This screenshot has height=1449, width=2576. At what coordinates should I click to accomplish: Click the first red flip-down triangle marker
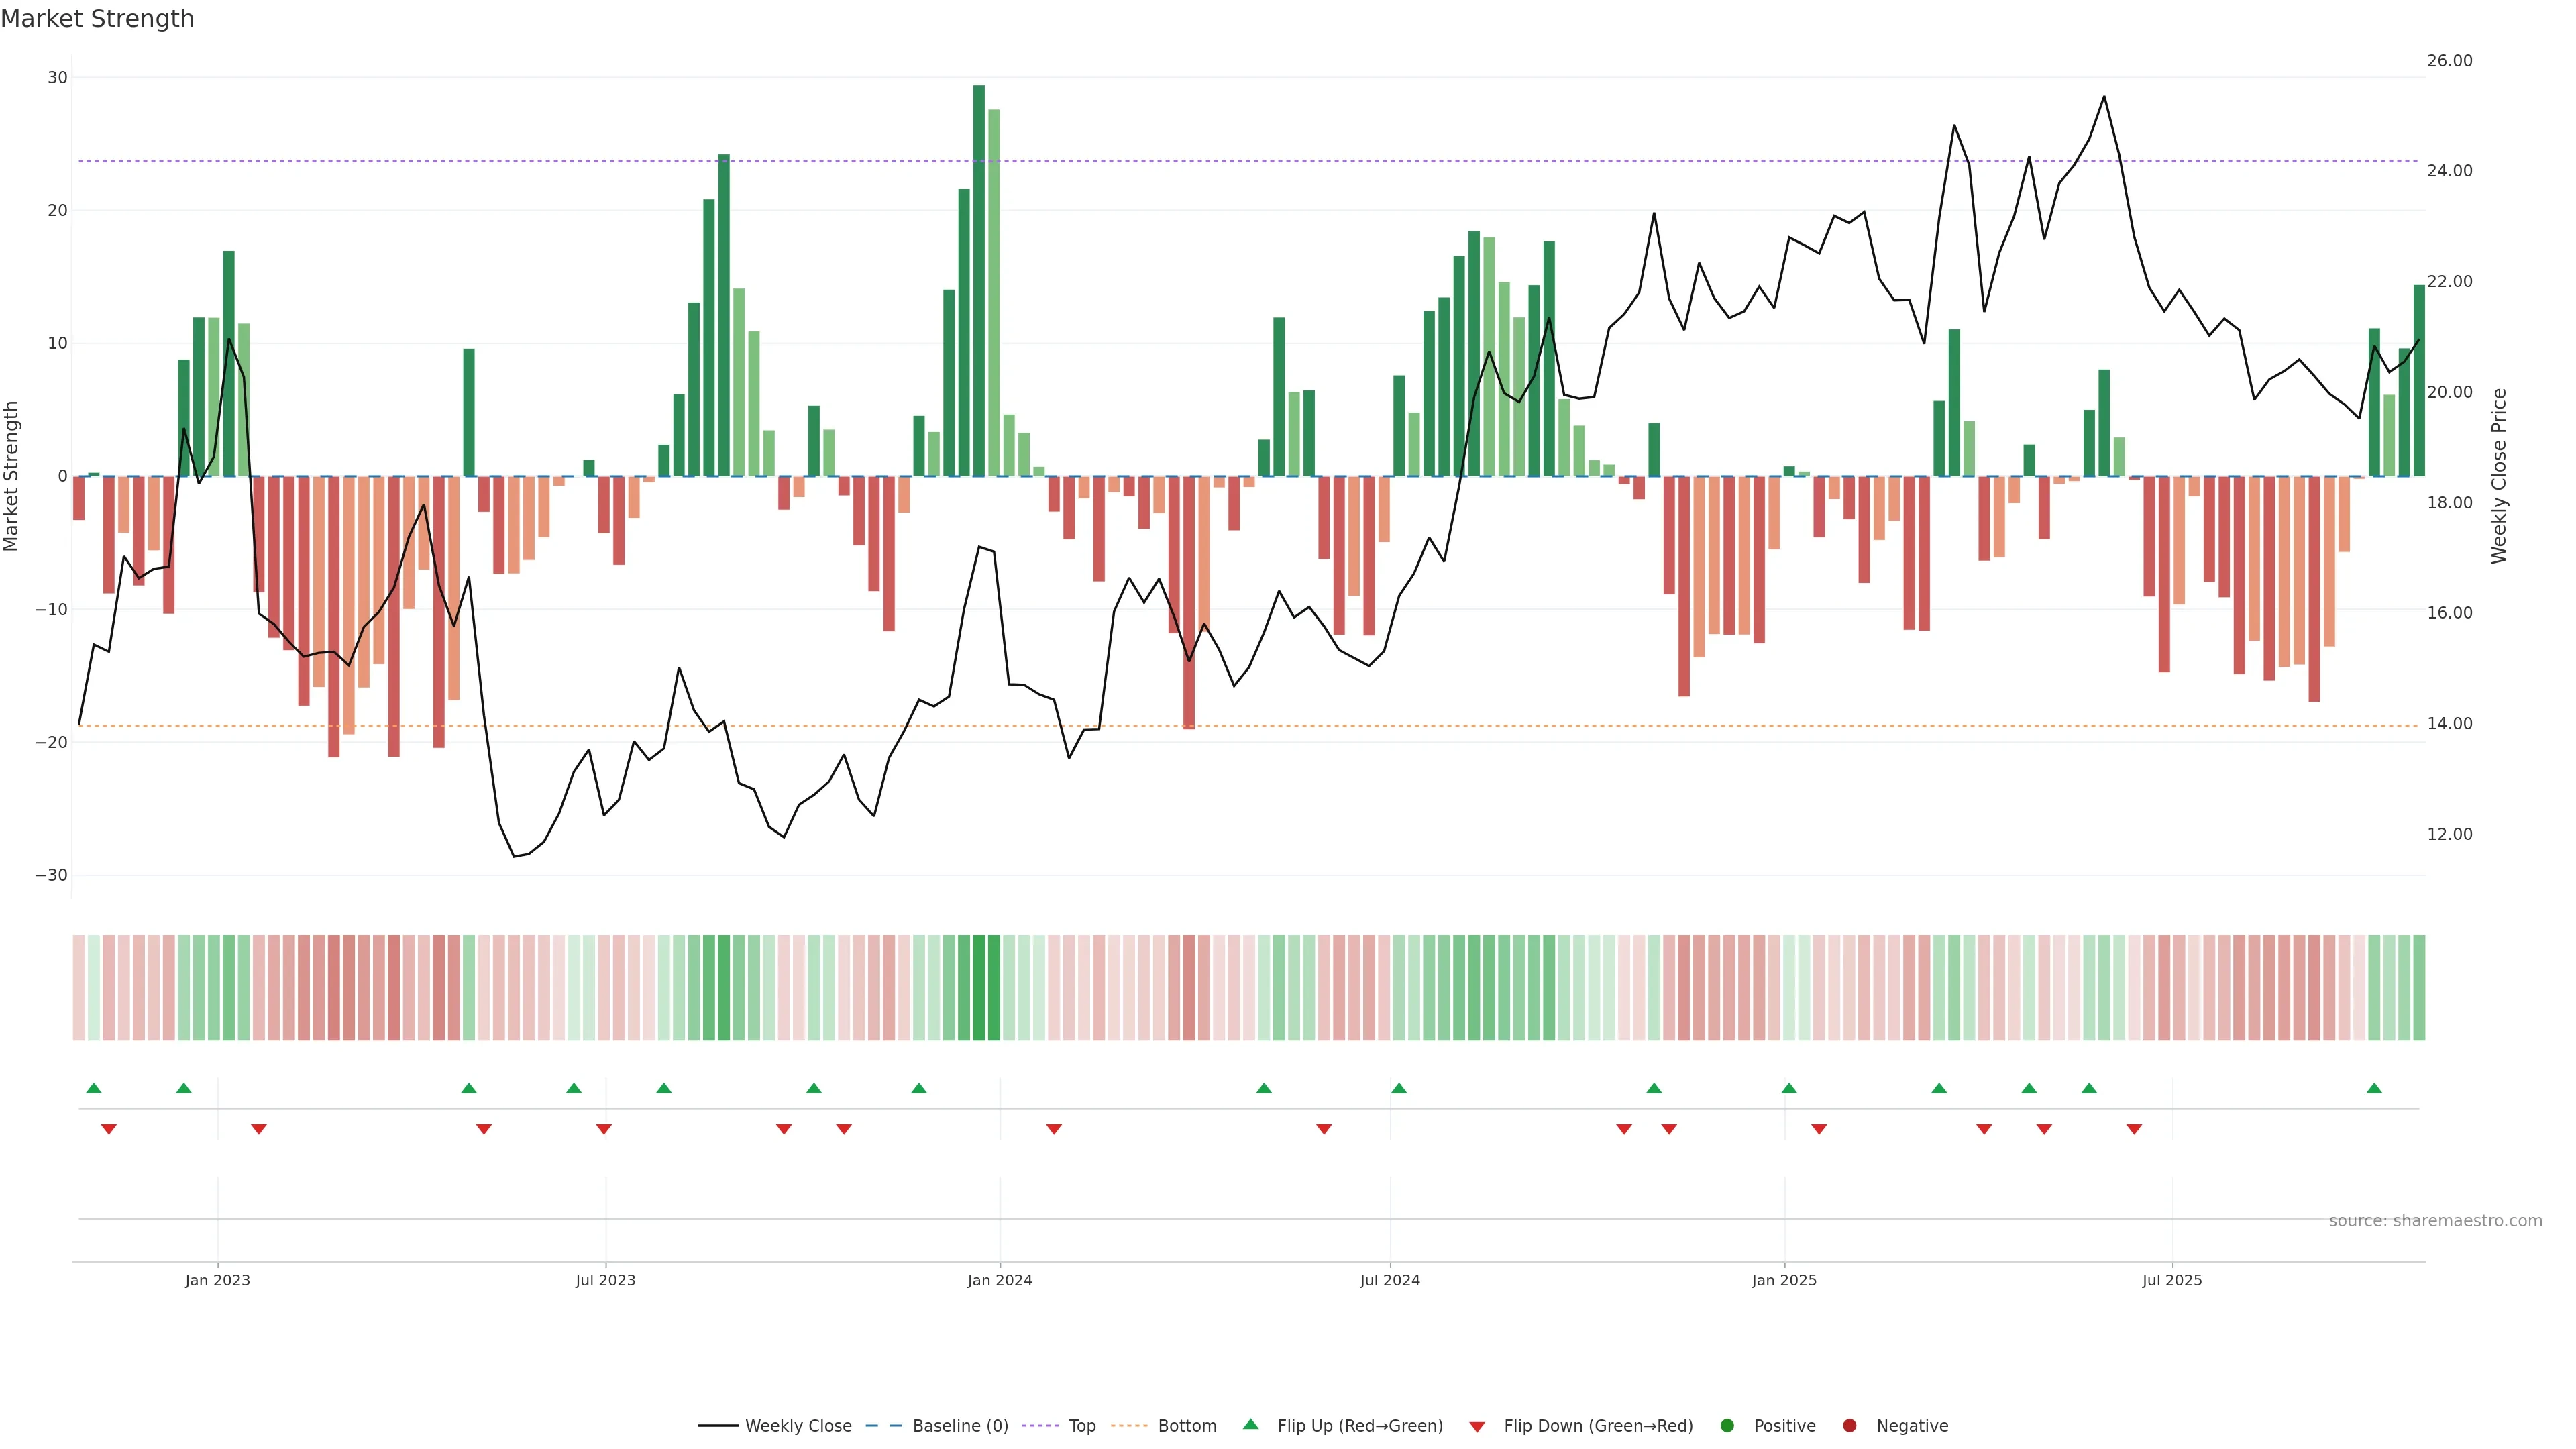109,1129
